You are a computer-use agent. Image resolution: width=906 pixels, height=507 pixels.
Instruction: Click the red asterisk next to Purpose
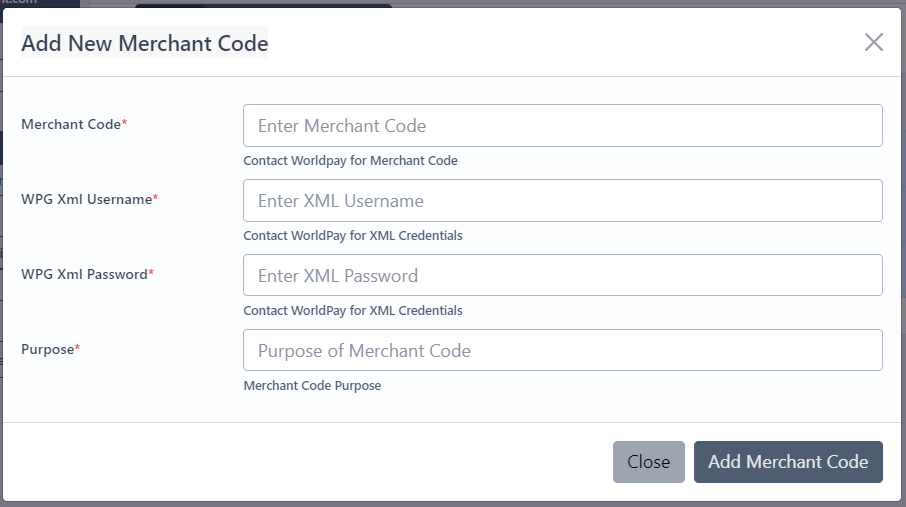point(78,348)
